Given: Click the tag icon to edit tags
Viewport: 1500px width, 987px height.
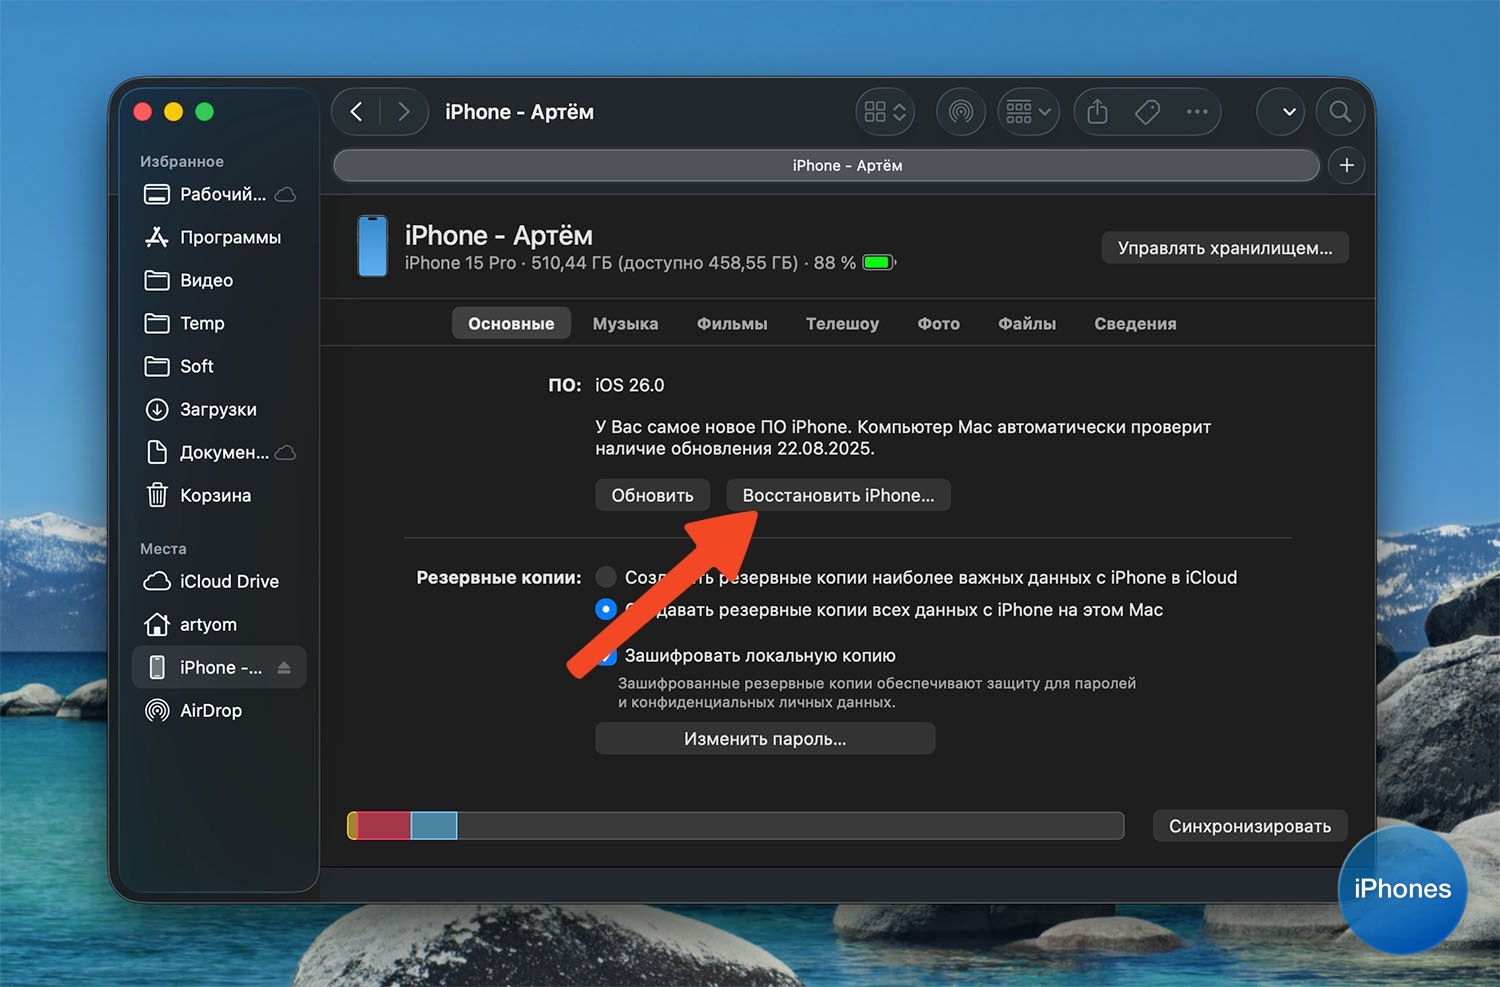Looking at the screenshot, I should tap(1147, 112).
